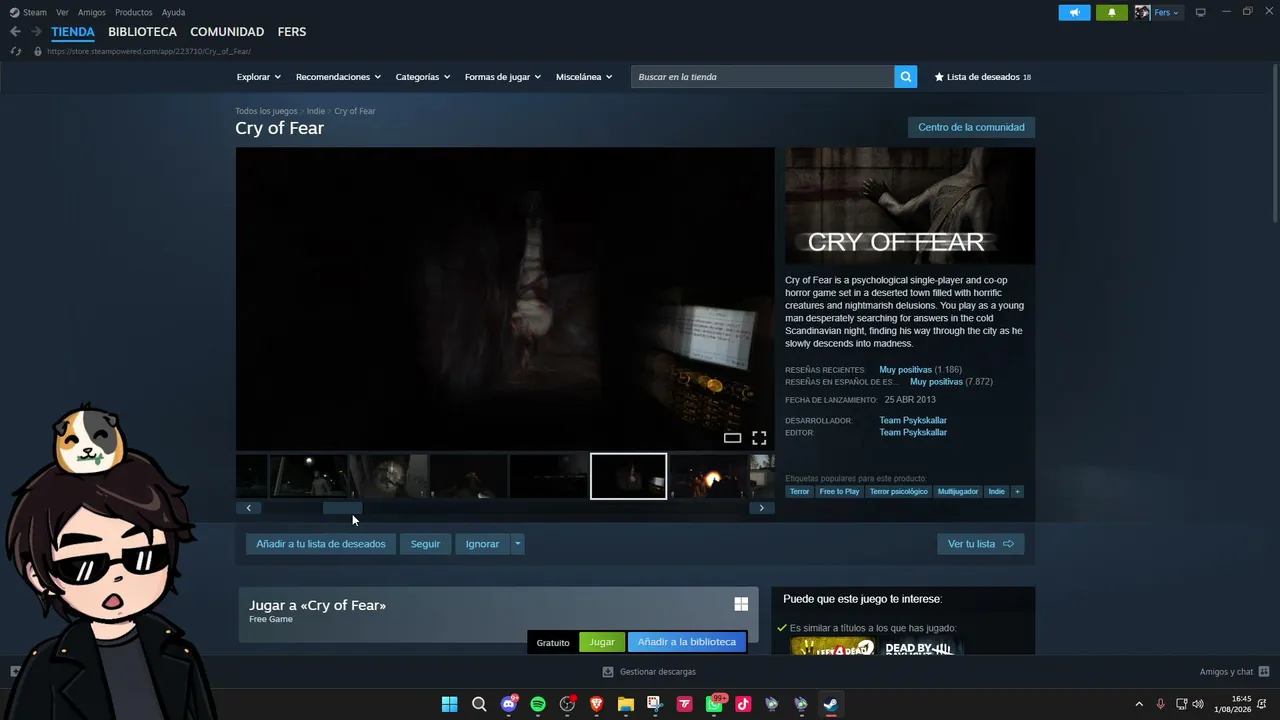Viewport: 1280px width, 720px height.
Task: Open Discord from the taskbar
Action: (x=509, y=704)
